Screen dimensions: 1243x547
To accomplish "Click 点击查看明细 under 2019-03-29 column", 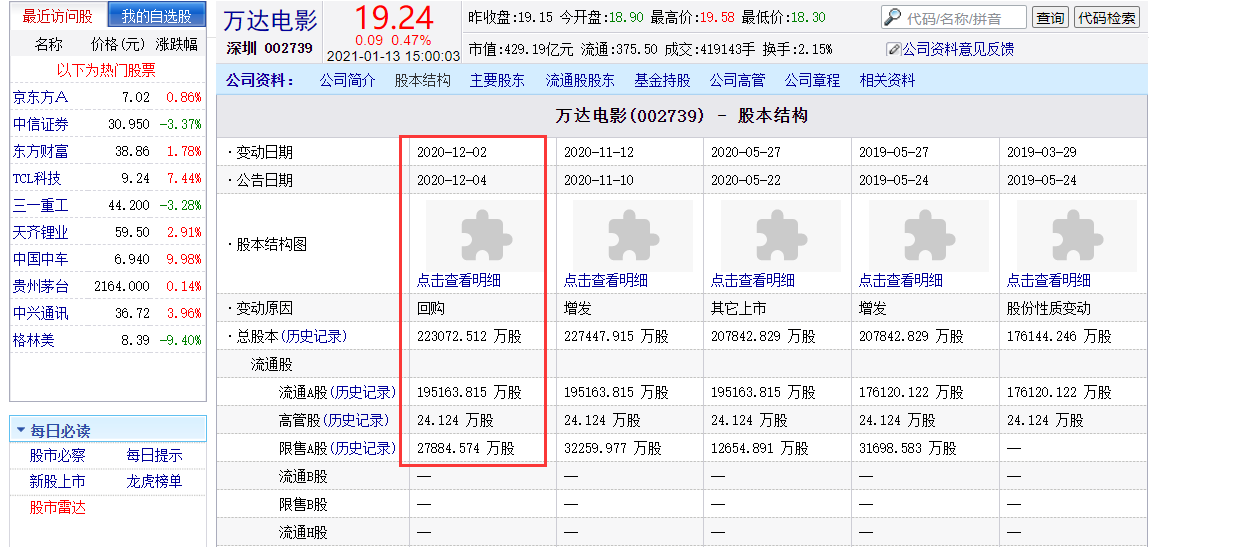I will [1049, 281].
